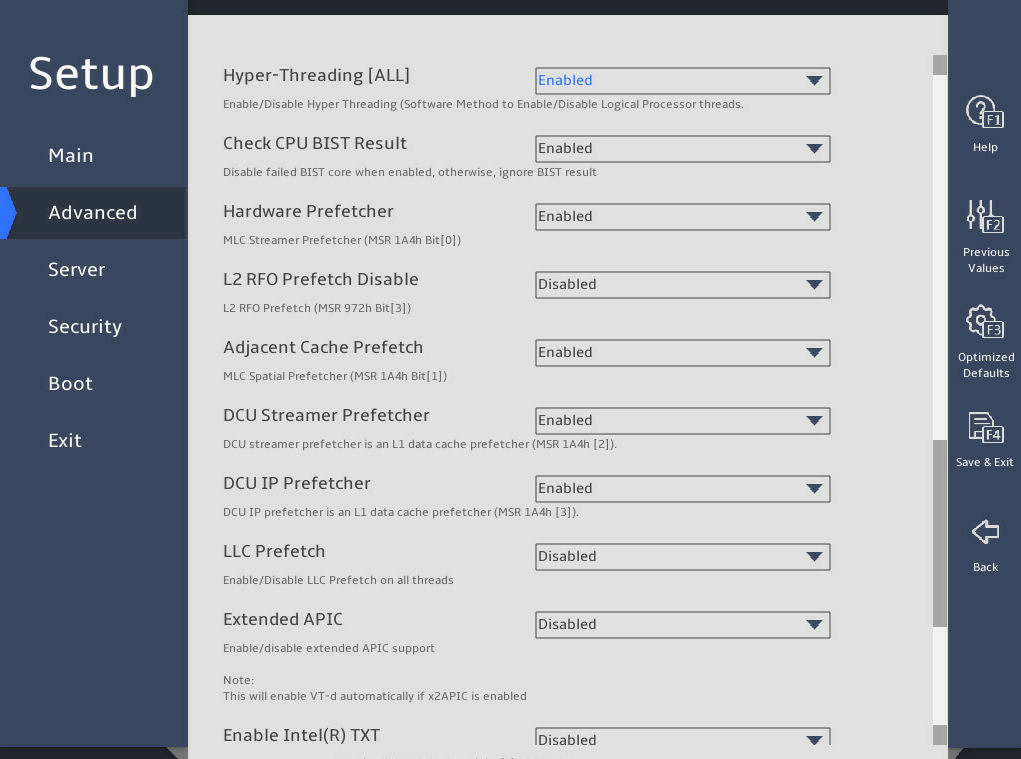Viewport: 1021px width, 759px height.
Task: Click 'Enable/Disable LLC Prefetch on all threads' text
Action: click(338, 580)
